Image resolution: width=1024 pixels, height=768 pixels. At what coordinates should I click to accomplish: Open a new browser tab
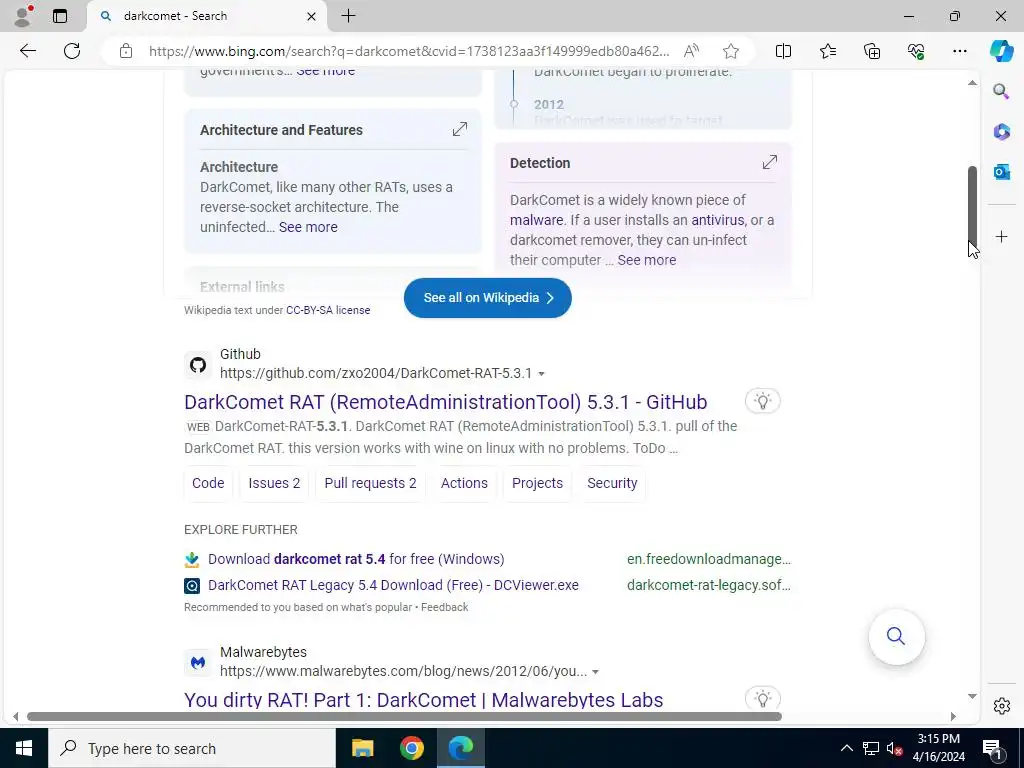point(348,16)
